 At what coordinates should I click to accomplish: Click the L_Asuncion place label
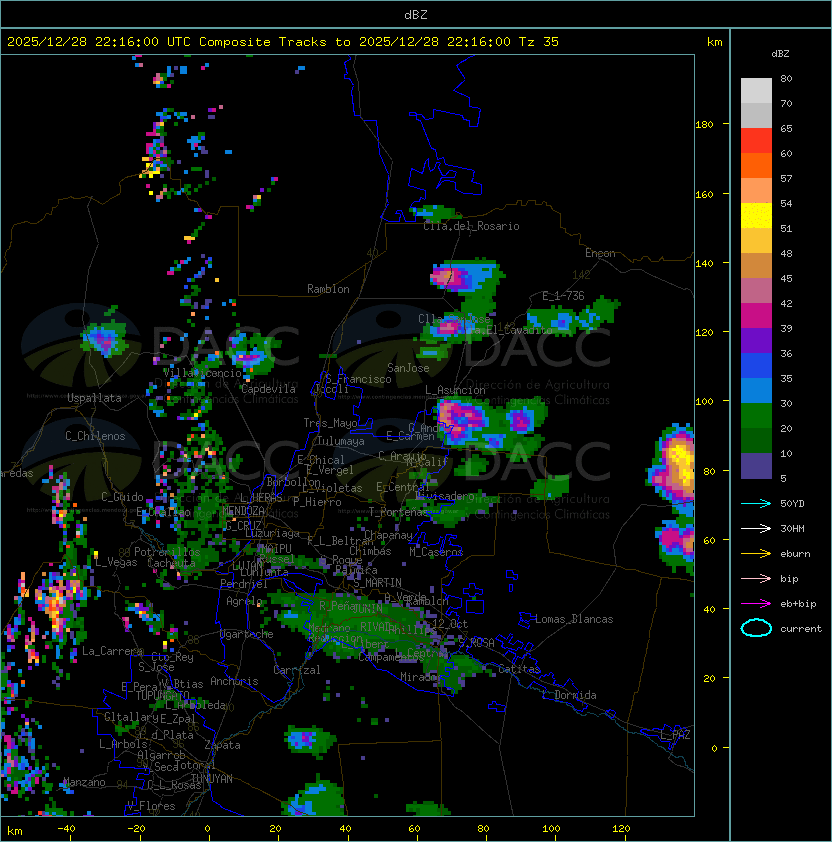point(455,390)
